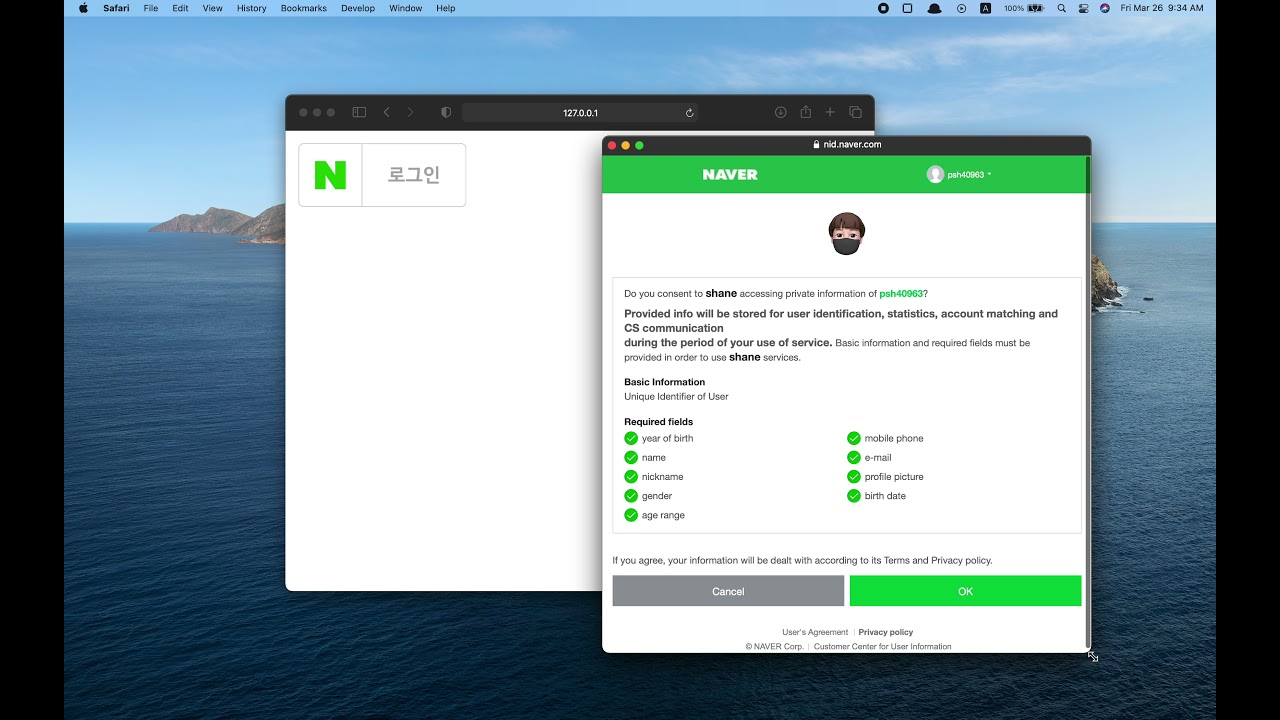1280x720 pixels.
Task: Click the gray Cancel button
Action: (728, 591)
